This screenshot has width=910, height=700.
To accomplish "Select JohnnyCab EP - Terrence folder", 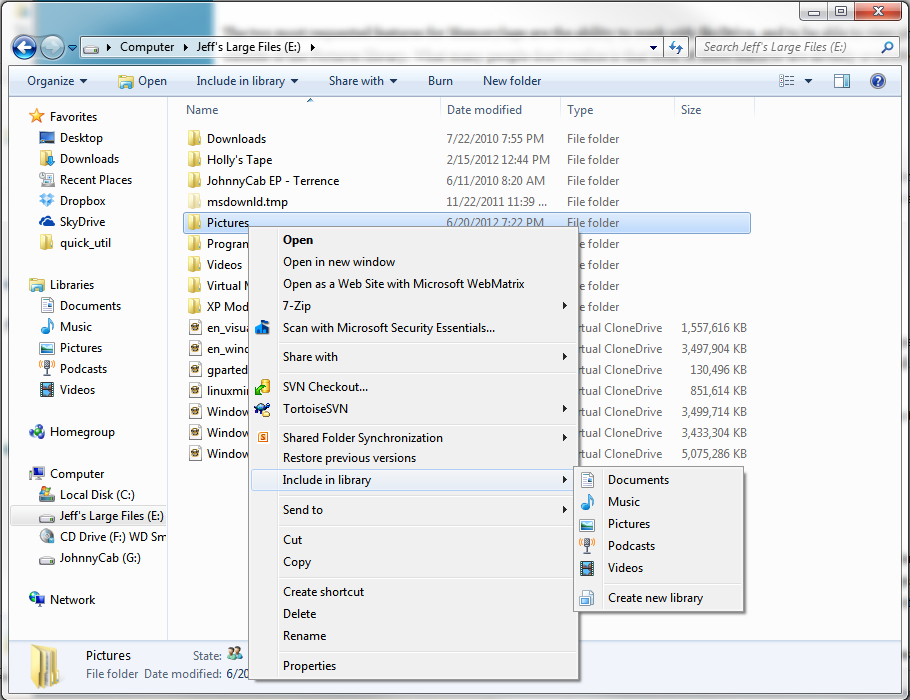I will click(x=273, y=181).
